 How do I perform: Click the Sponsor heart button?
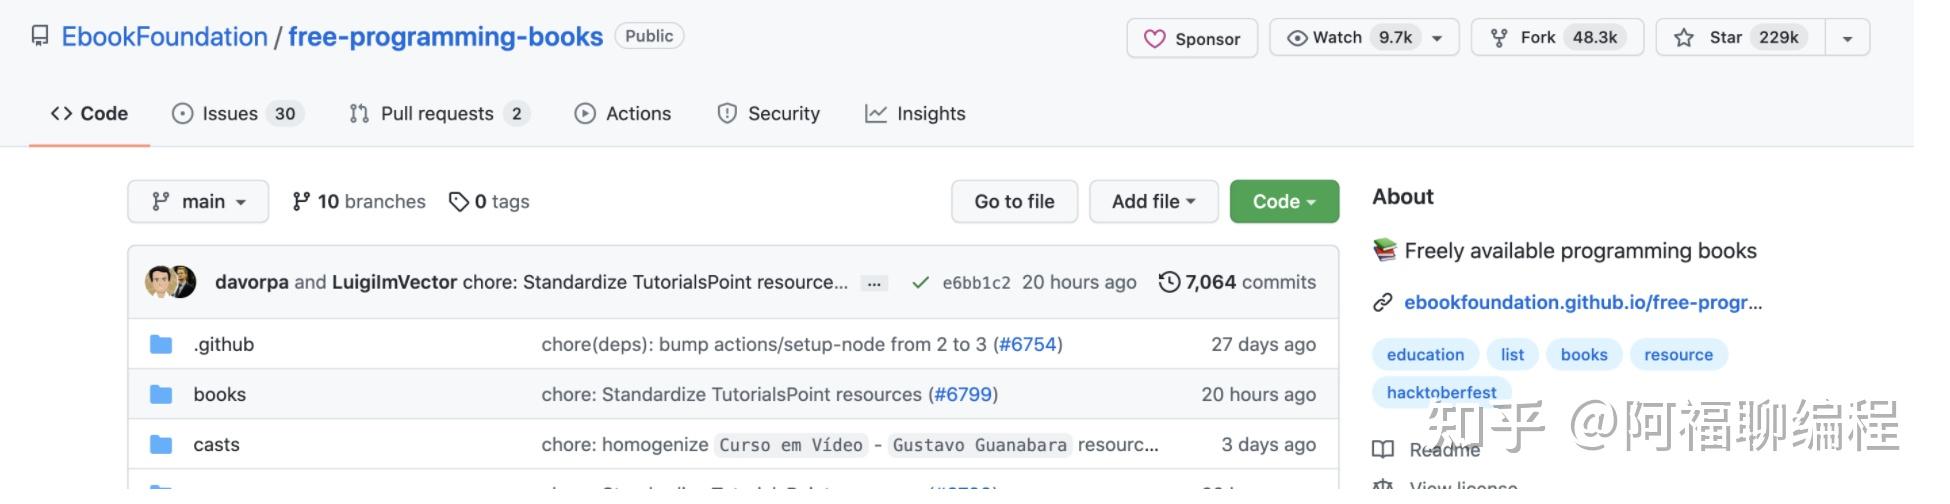[1191, 39]
